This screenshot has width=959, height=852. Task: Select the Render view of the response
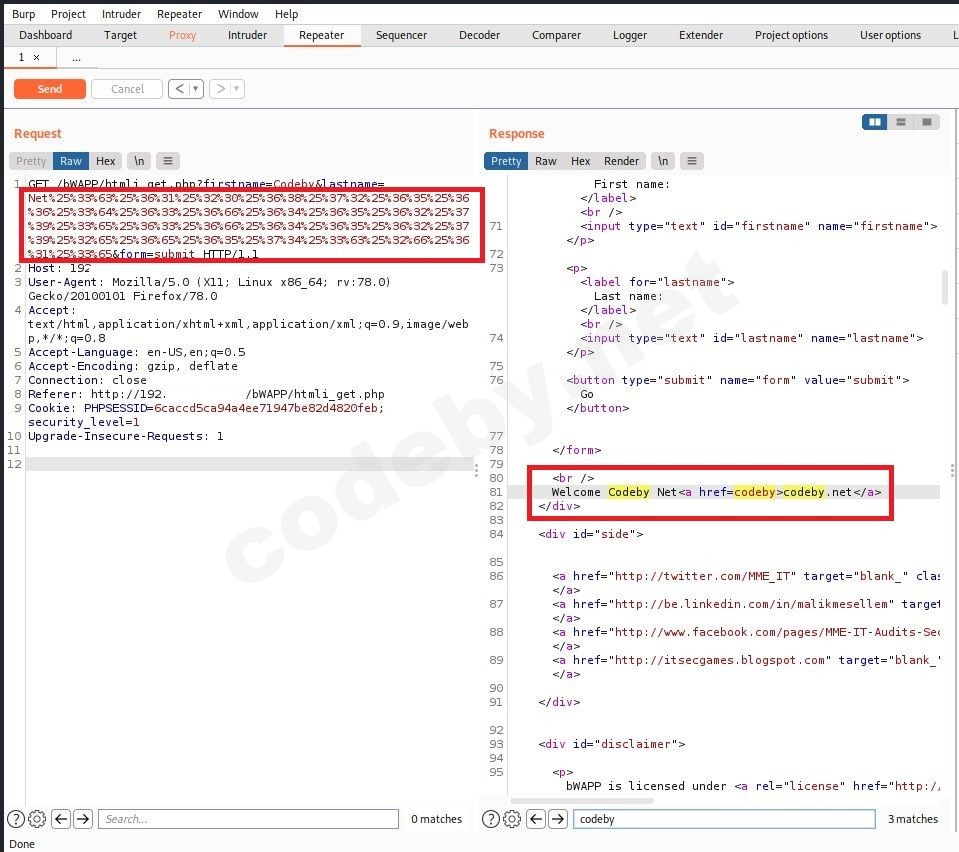621,161
